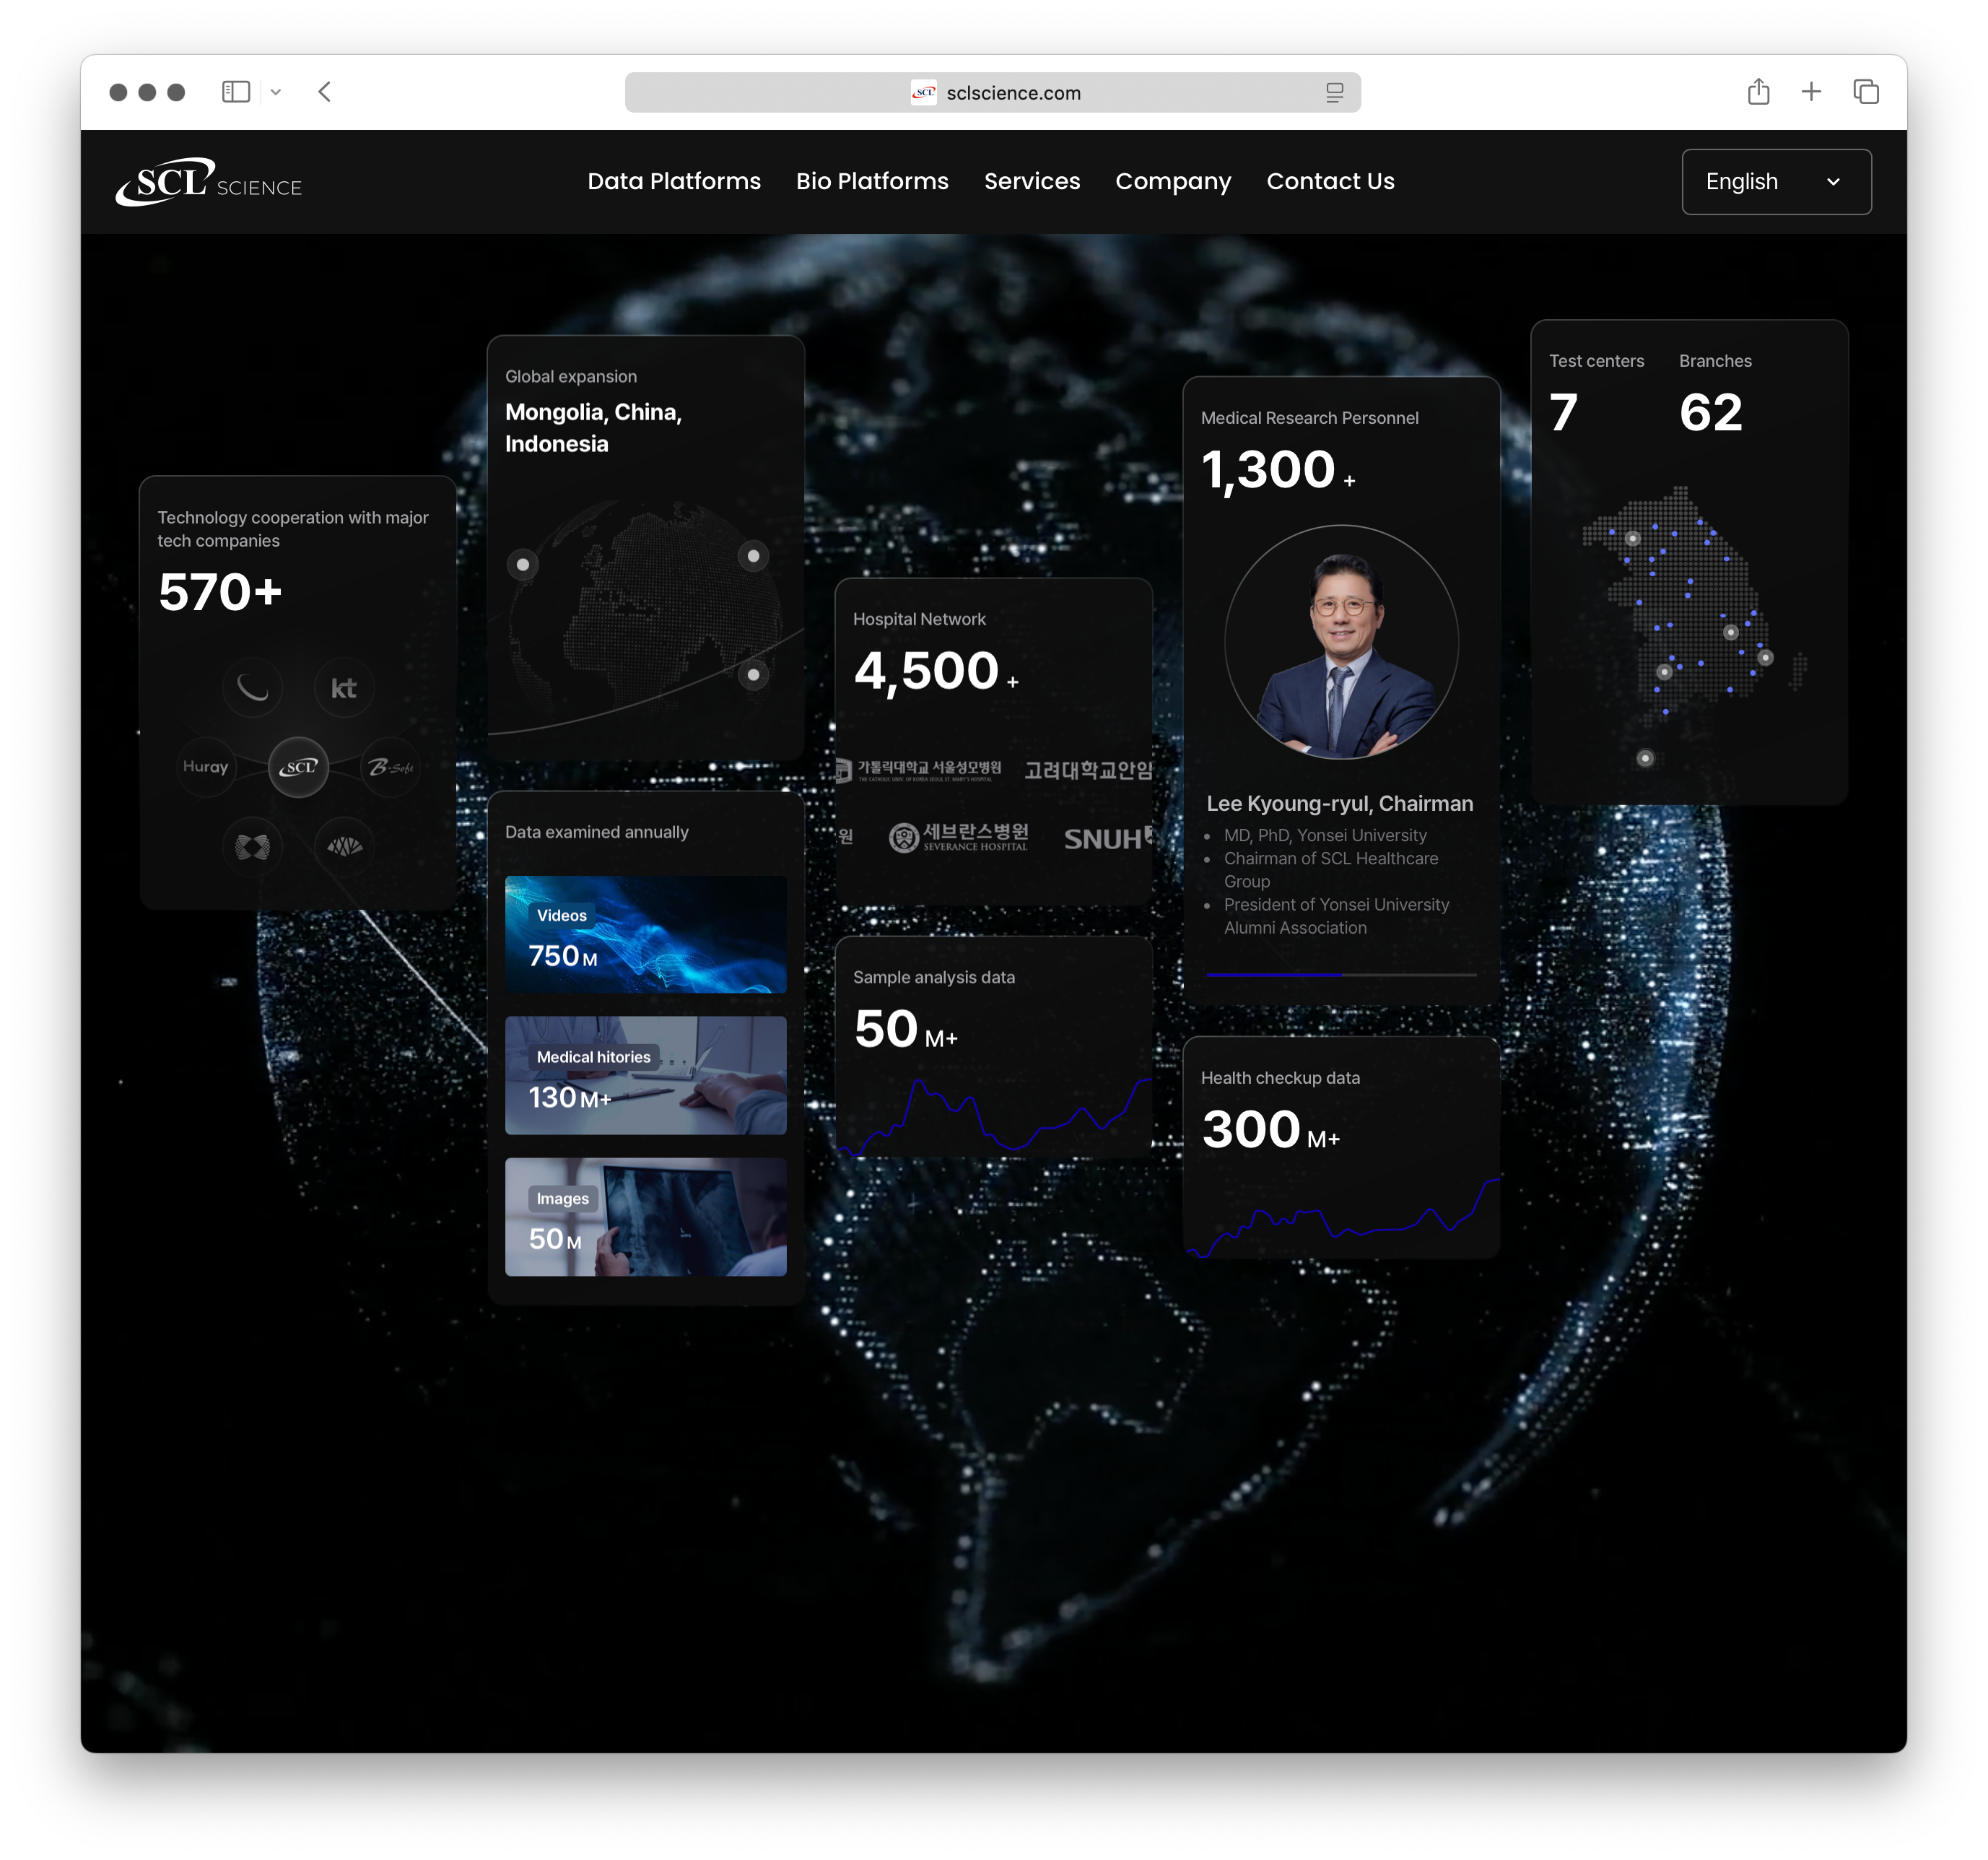1988x1860 pixels.
Task: Open the English language dropdown
Action: pos(1776,182)
